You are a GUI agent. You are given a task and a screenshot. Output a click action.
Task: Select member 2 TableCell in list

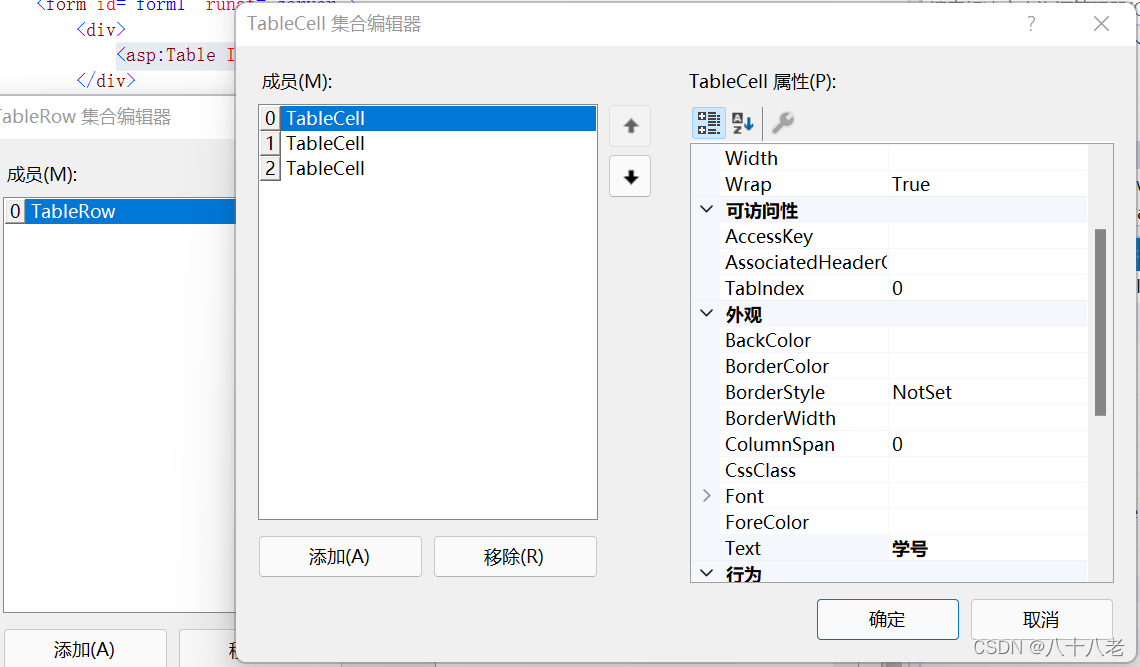click(x=428, y=168)
